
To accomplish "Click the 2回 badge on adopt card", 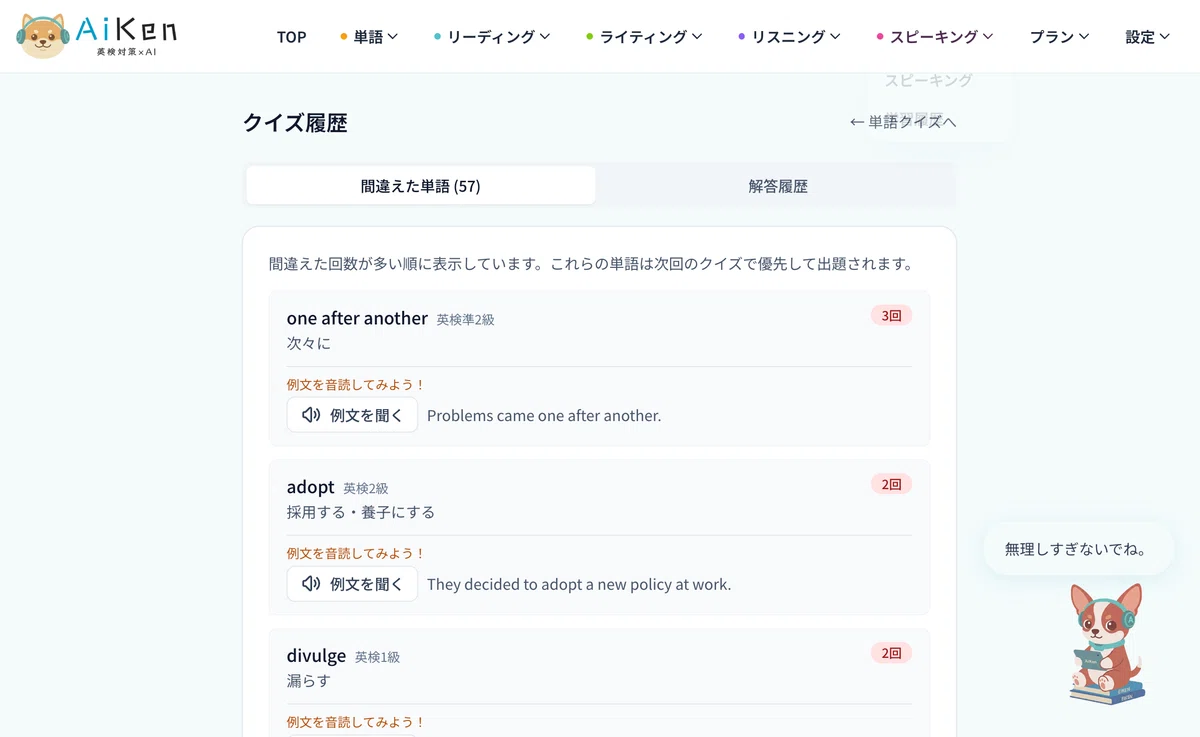I will [891, 484].
